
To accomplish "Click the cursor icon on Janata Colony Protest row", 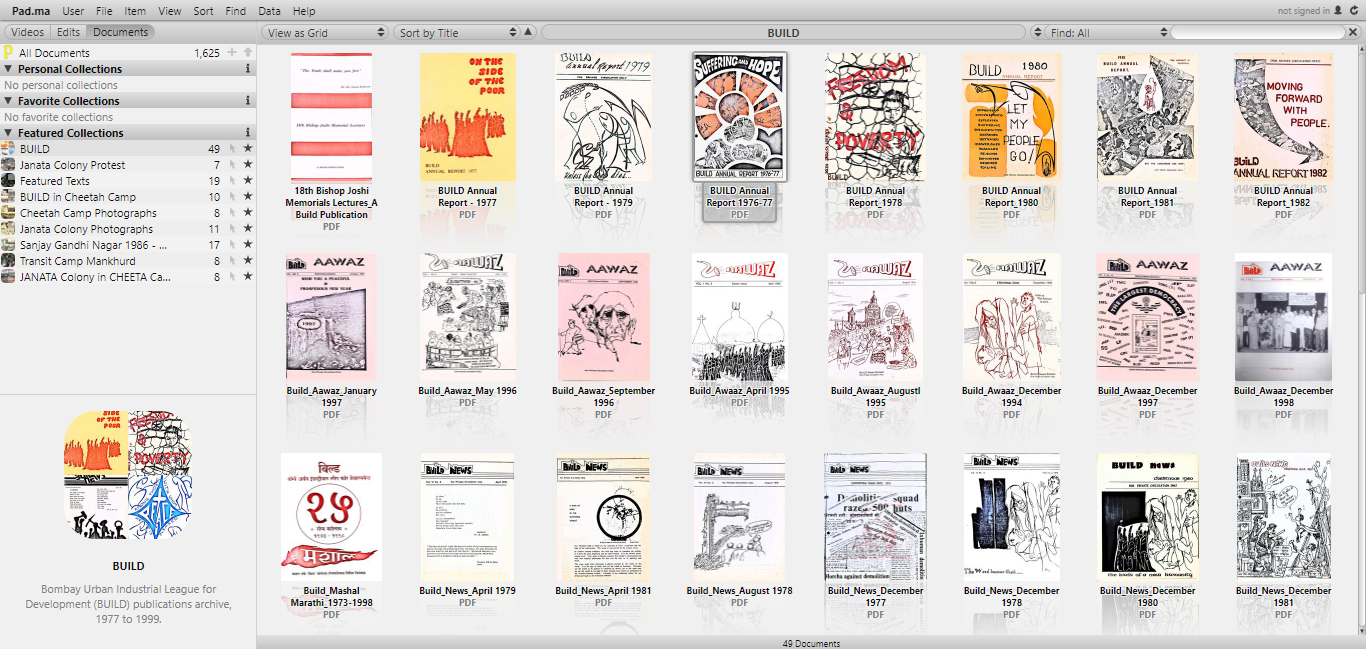I will 232,165.
